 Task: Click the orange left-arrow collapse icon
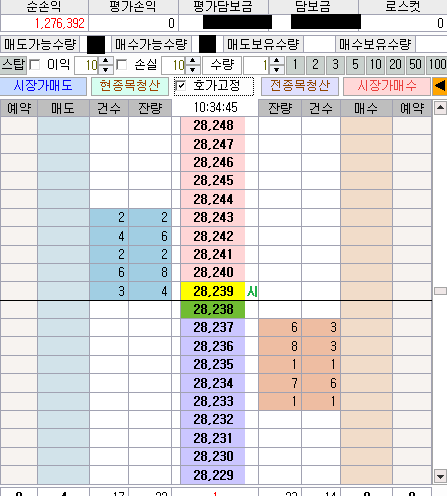440,86
